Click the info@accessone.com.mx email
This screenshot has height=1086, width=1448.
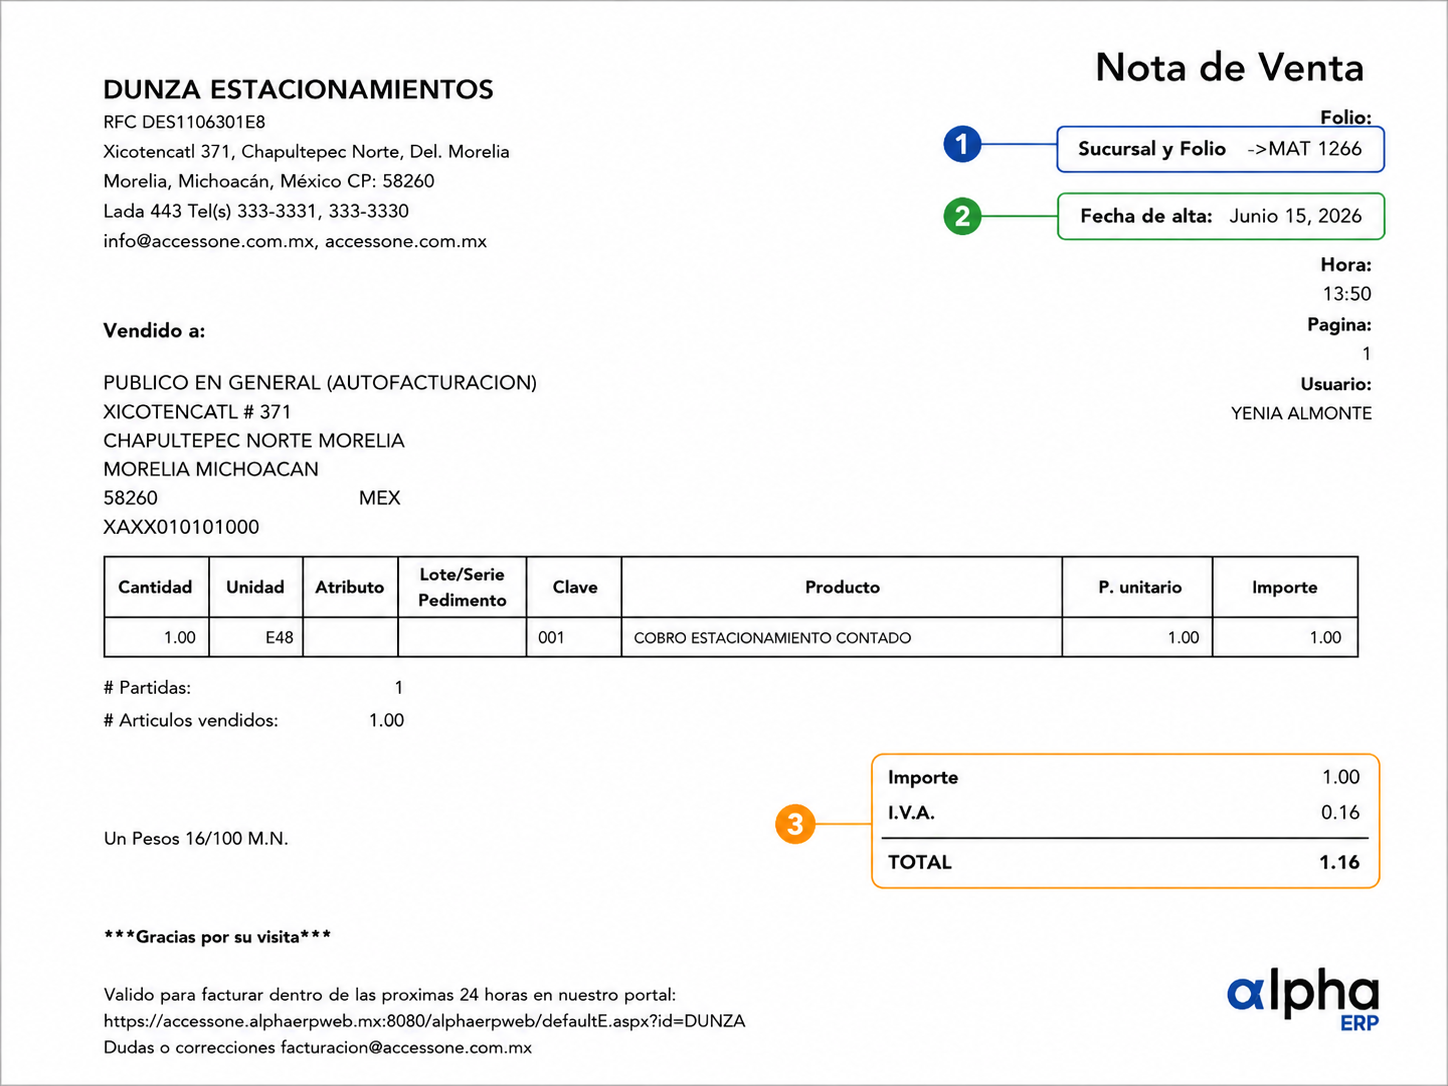pos(209,241)
